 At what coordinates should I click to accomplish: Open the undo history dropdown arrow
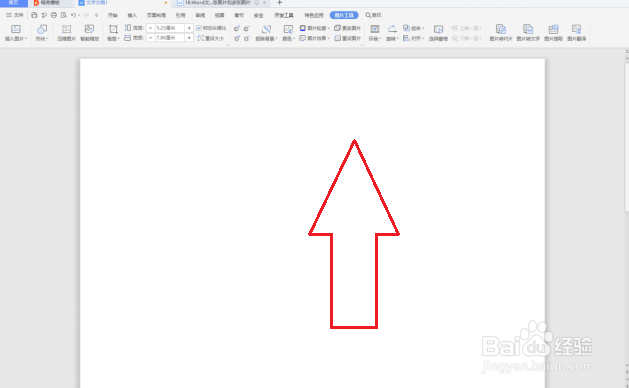coord(79,15)
